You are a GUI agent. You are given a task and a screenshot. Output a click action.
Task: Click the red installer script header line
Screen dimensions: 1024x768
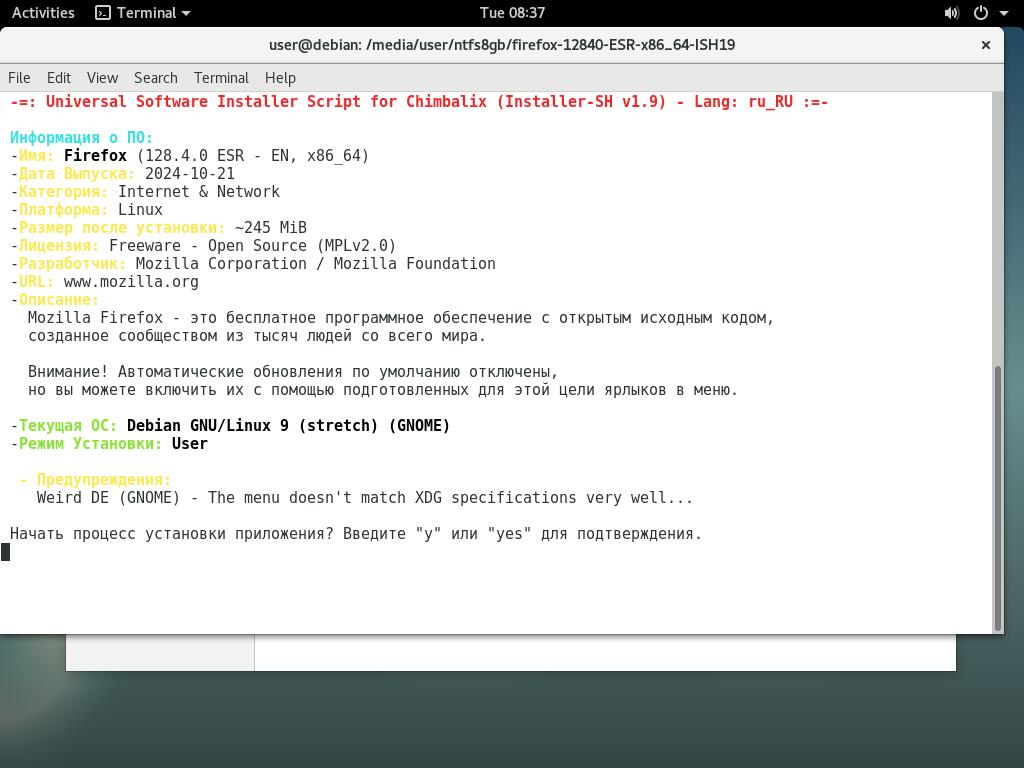click(419, 102)
